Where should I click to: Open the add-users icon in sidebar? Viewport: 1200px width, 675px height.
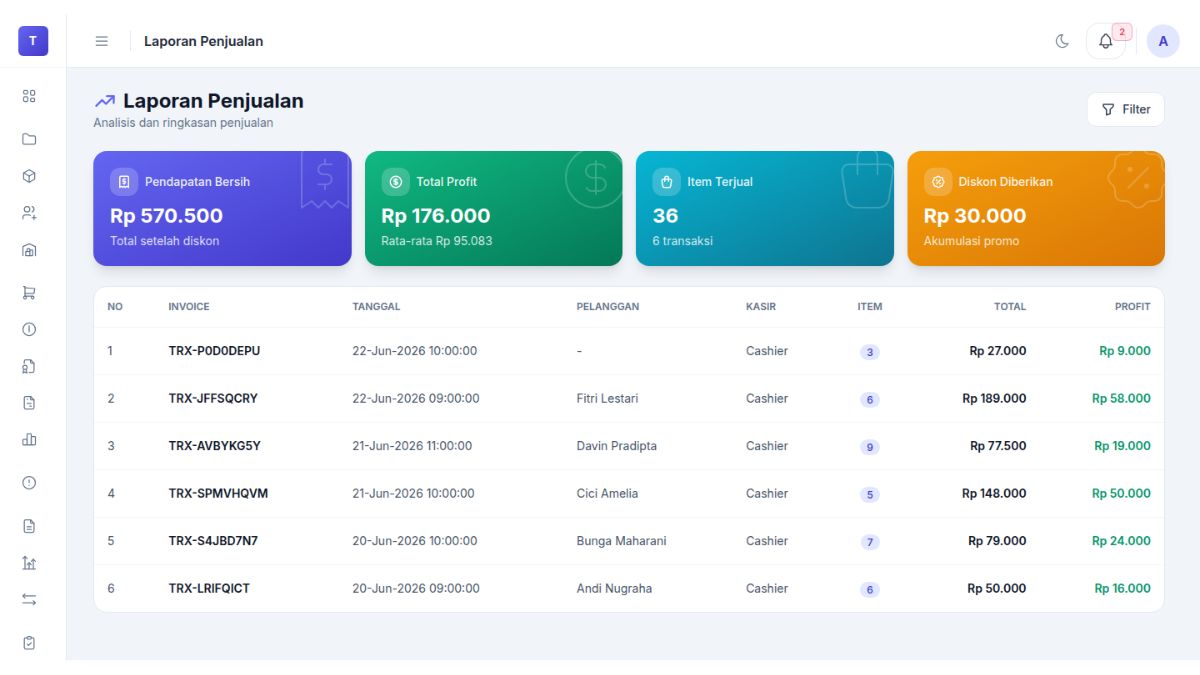pos(29,213)
